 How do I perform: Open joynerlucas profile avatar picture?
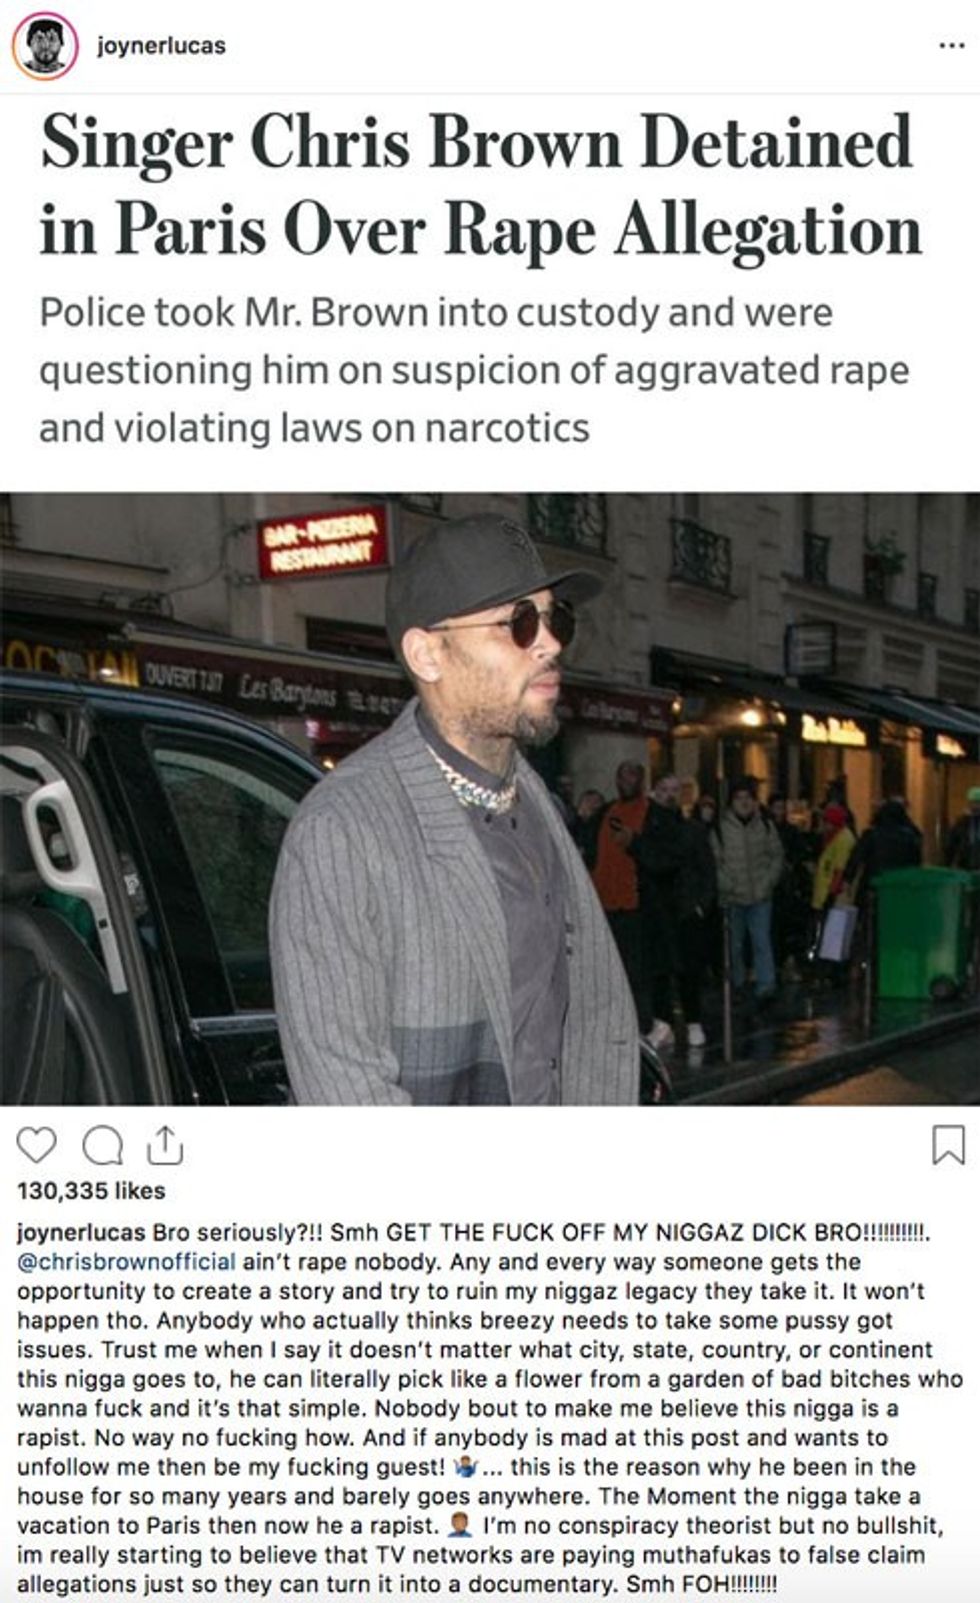(x=44, y=47)
